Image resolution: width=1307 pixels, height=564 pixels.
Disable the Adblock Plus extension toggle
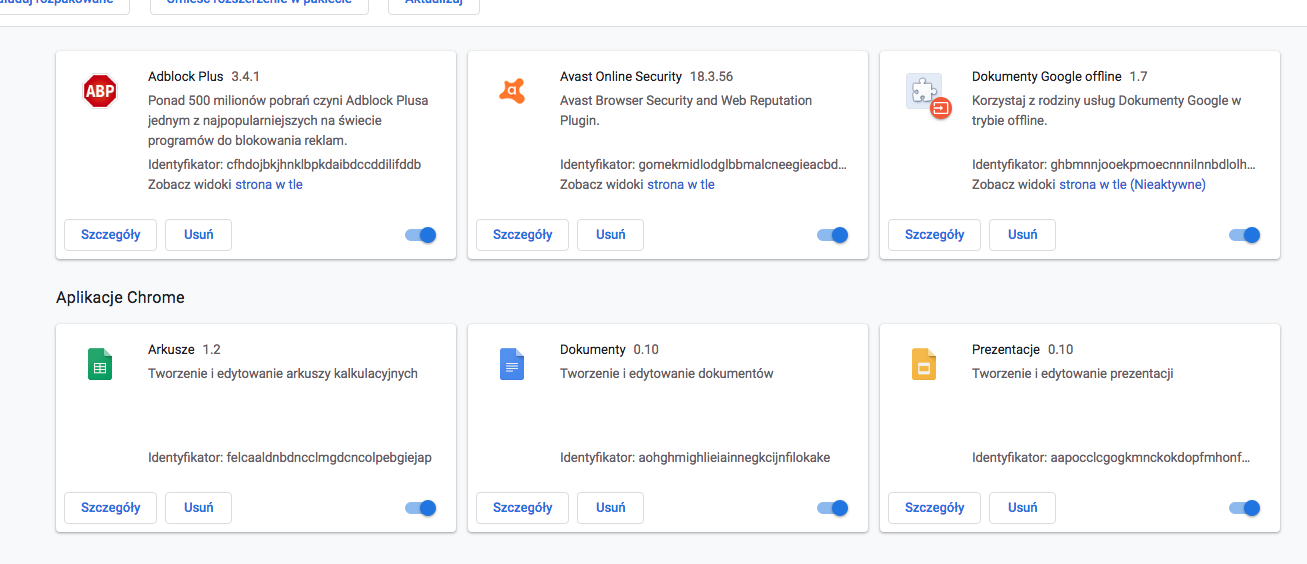click(x=421, y=235)
